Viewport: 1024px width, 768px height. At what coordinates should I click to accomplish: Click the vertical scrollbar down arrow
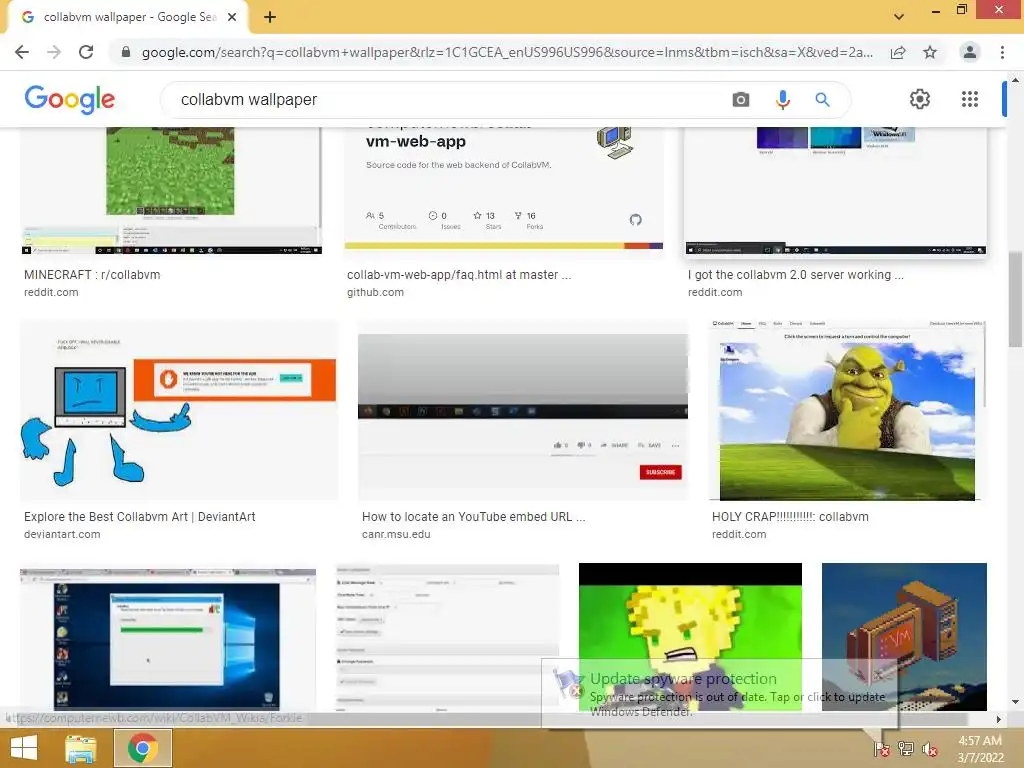[1015, 703]
